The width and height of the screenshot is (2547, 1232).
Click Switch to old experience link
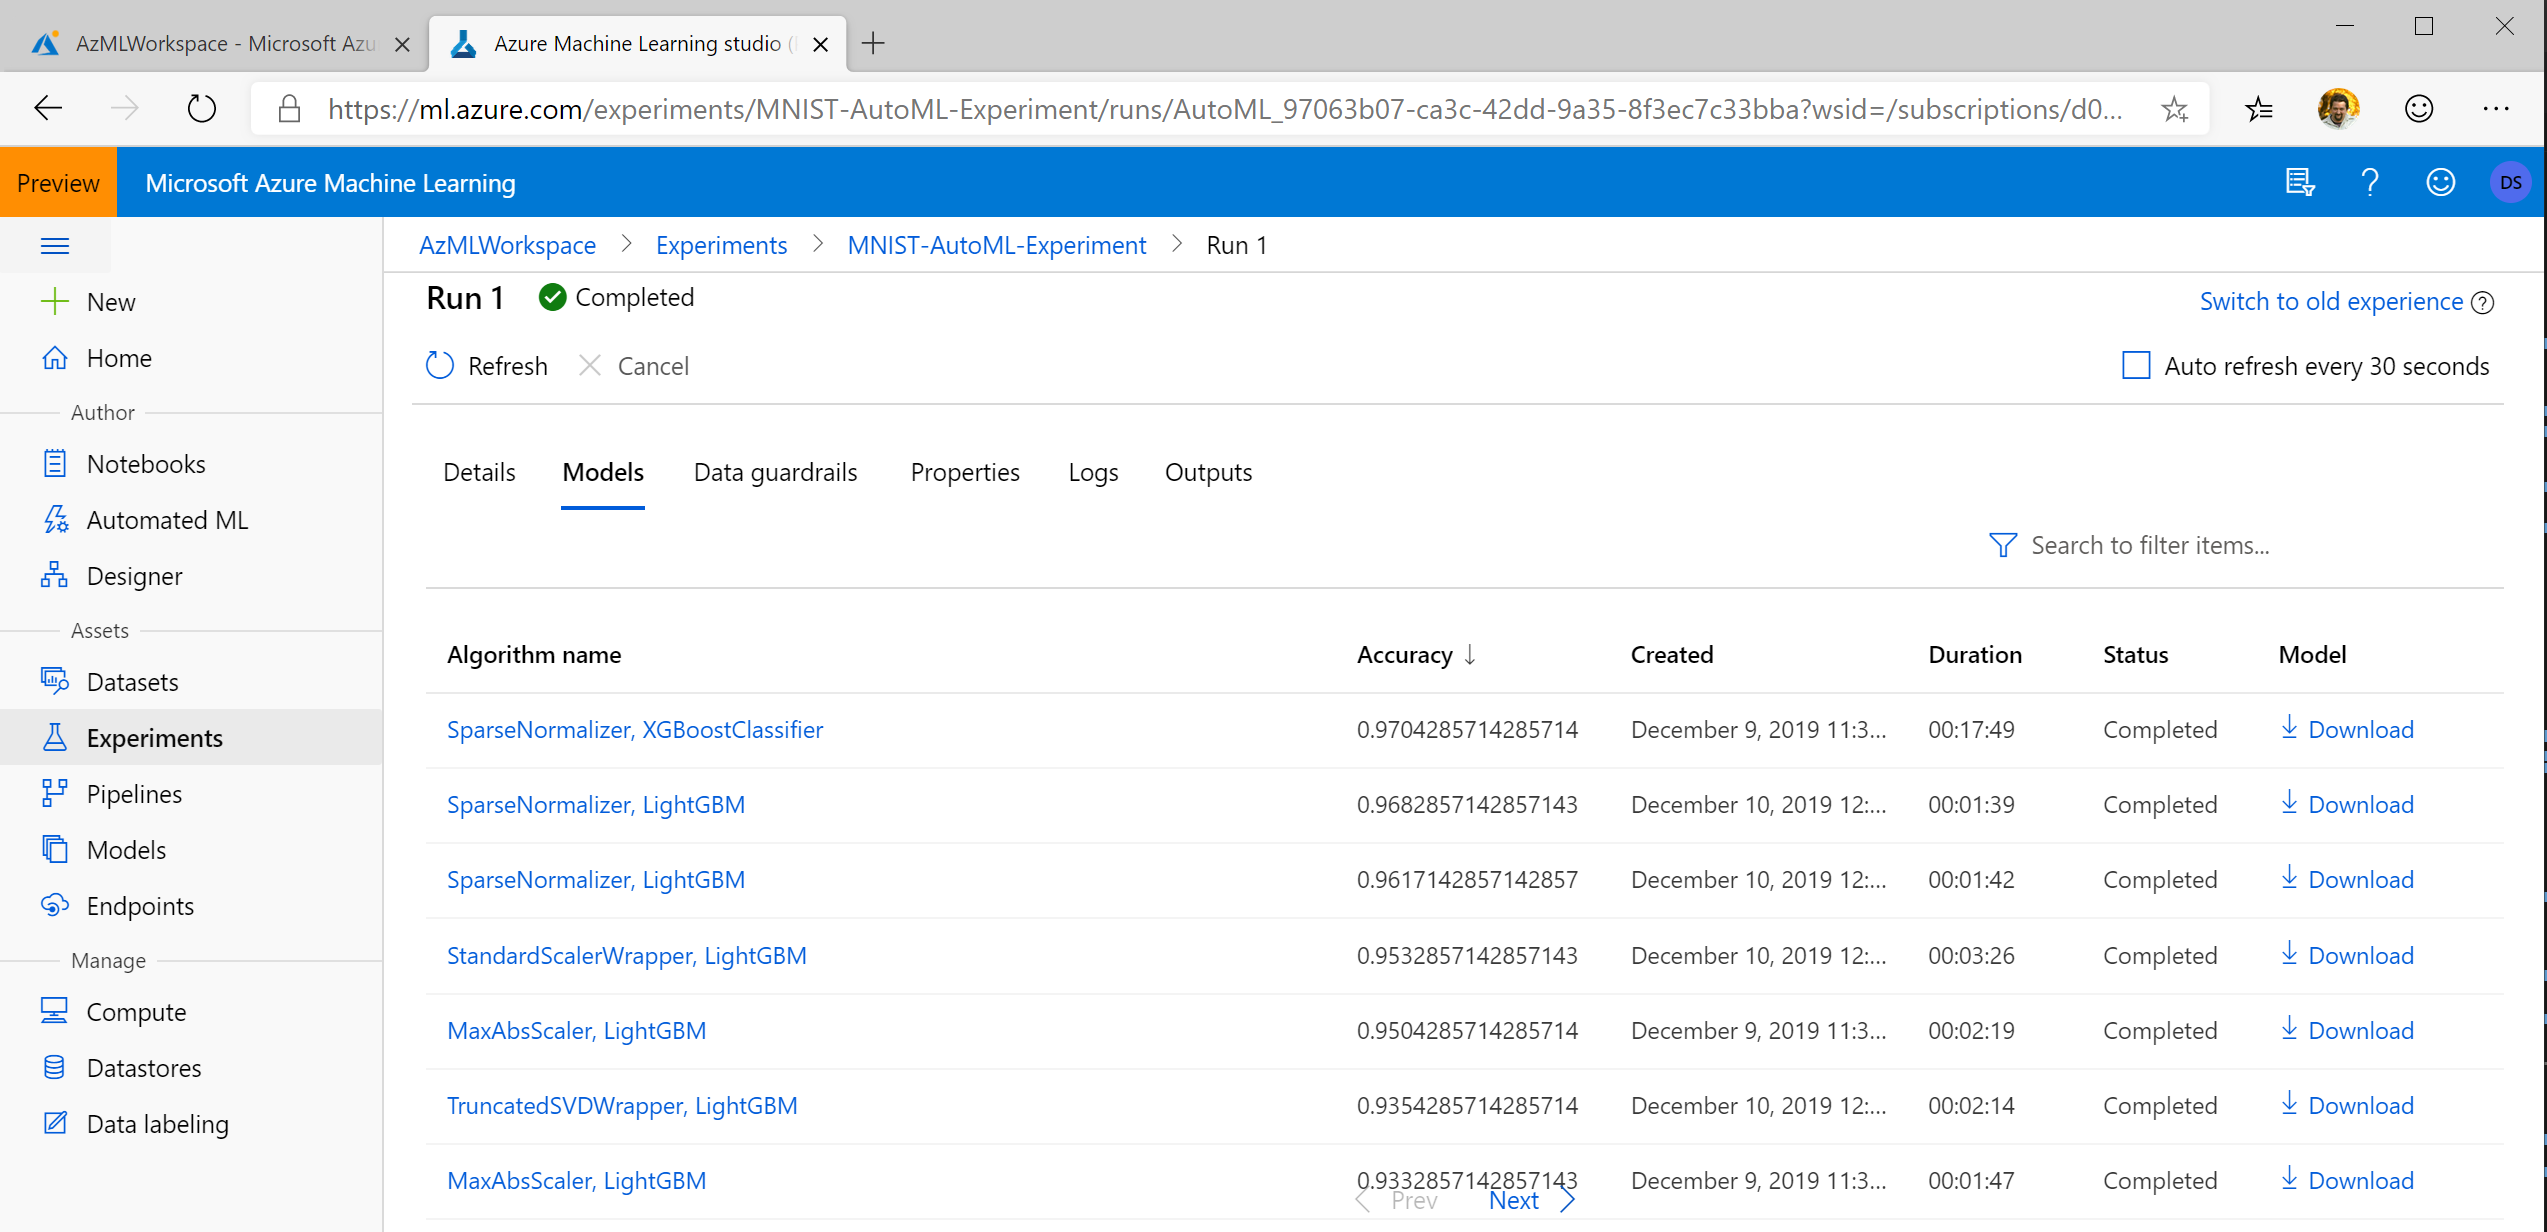coord(2330,302)
